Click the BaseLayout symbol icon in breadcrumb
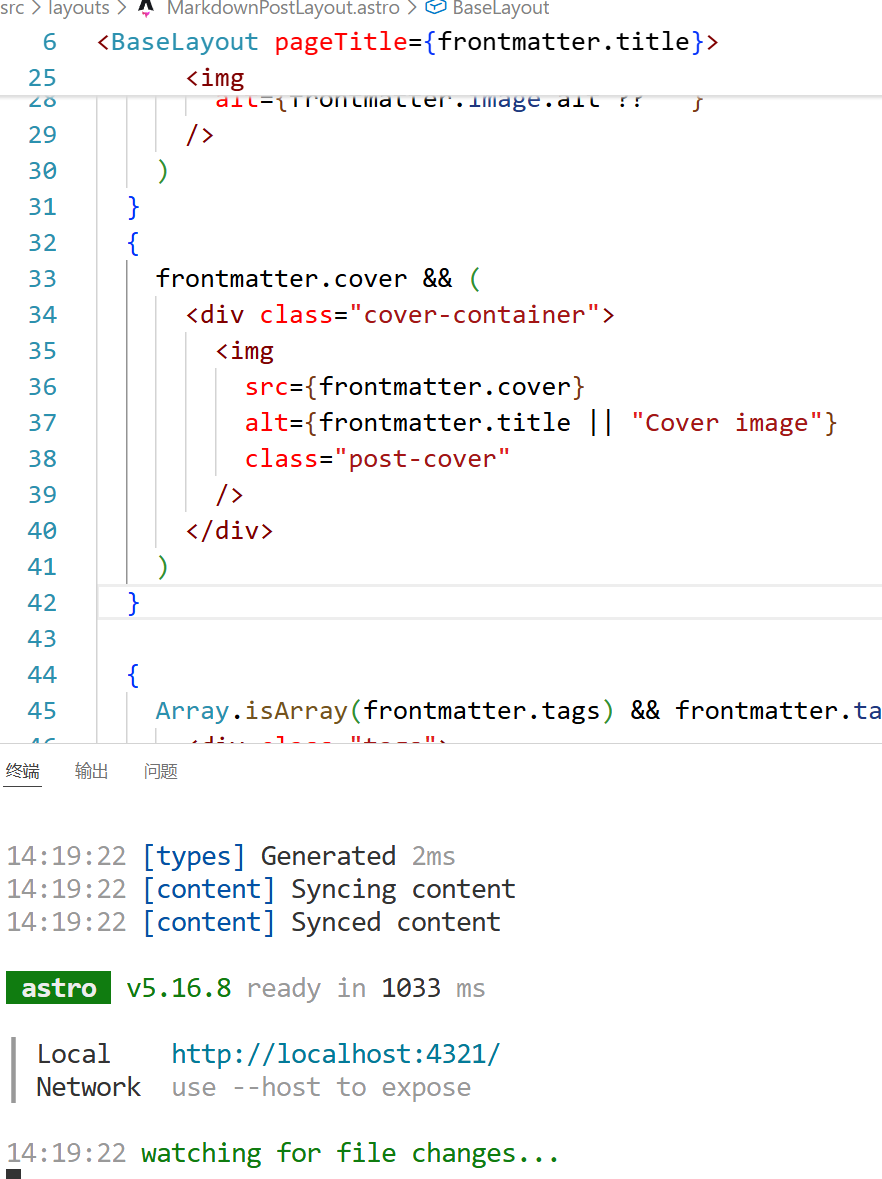This screenshot has height=1179, width=882. point(435,8)
